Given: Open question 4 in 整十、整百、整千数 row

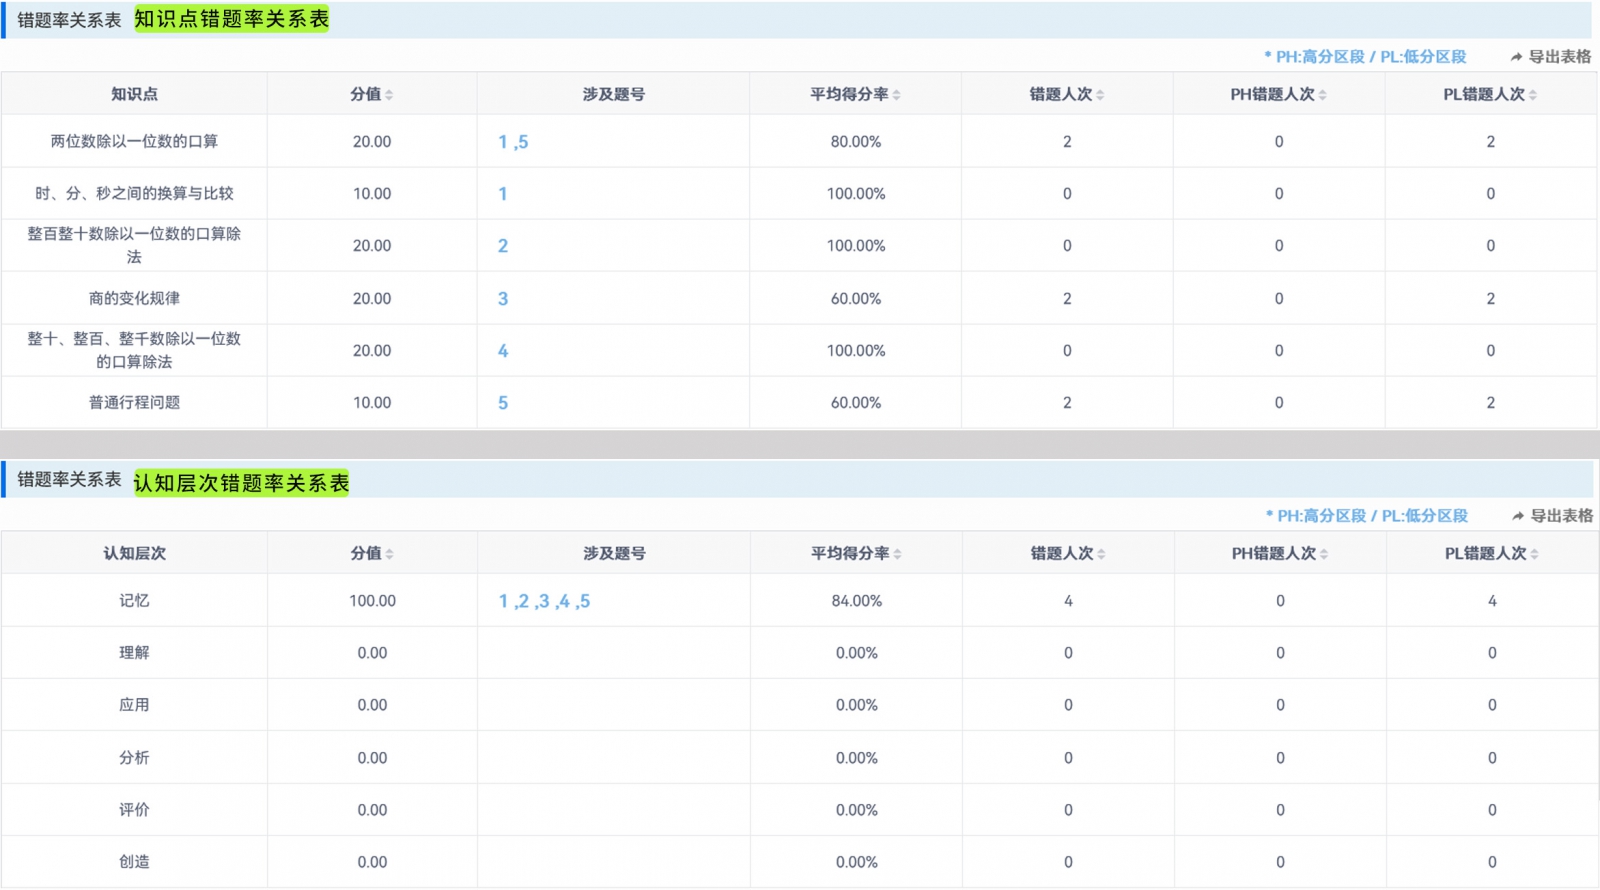Looking at the screenshot, I should click(503, 351).
